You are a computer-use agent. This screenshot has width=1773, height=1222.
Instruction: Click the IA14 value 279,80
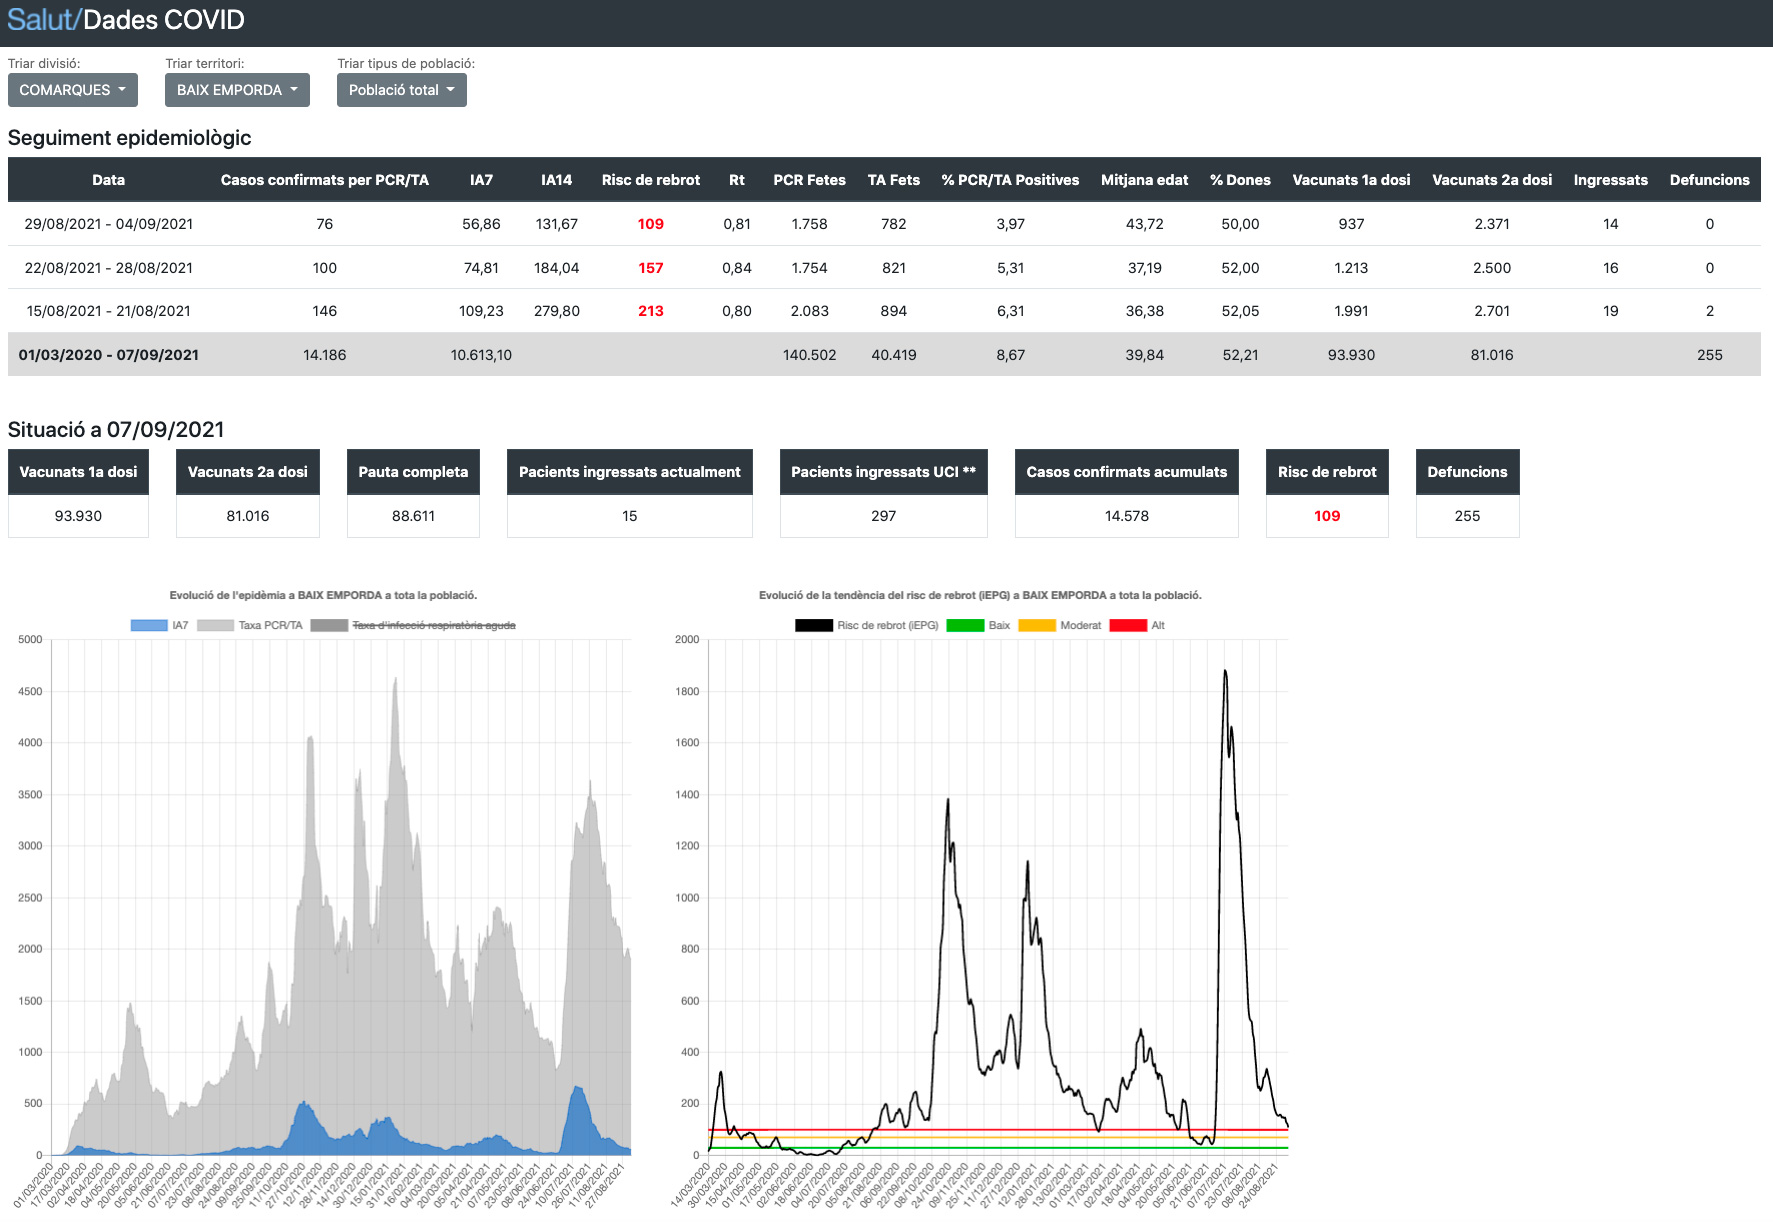click(x=557, y=311)
